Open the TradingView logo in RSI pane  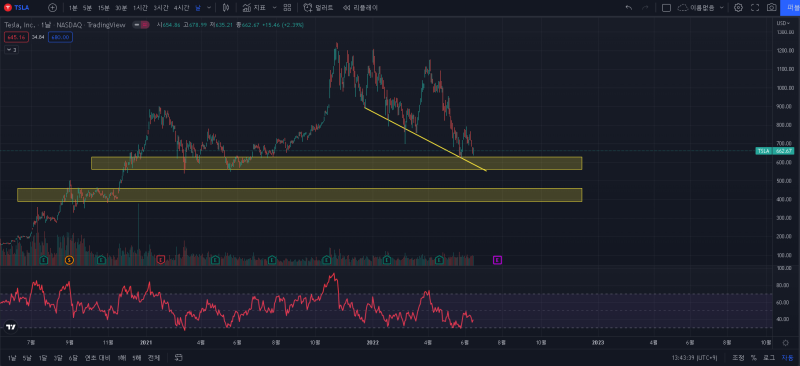click(x=11, y=327)
